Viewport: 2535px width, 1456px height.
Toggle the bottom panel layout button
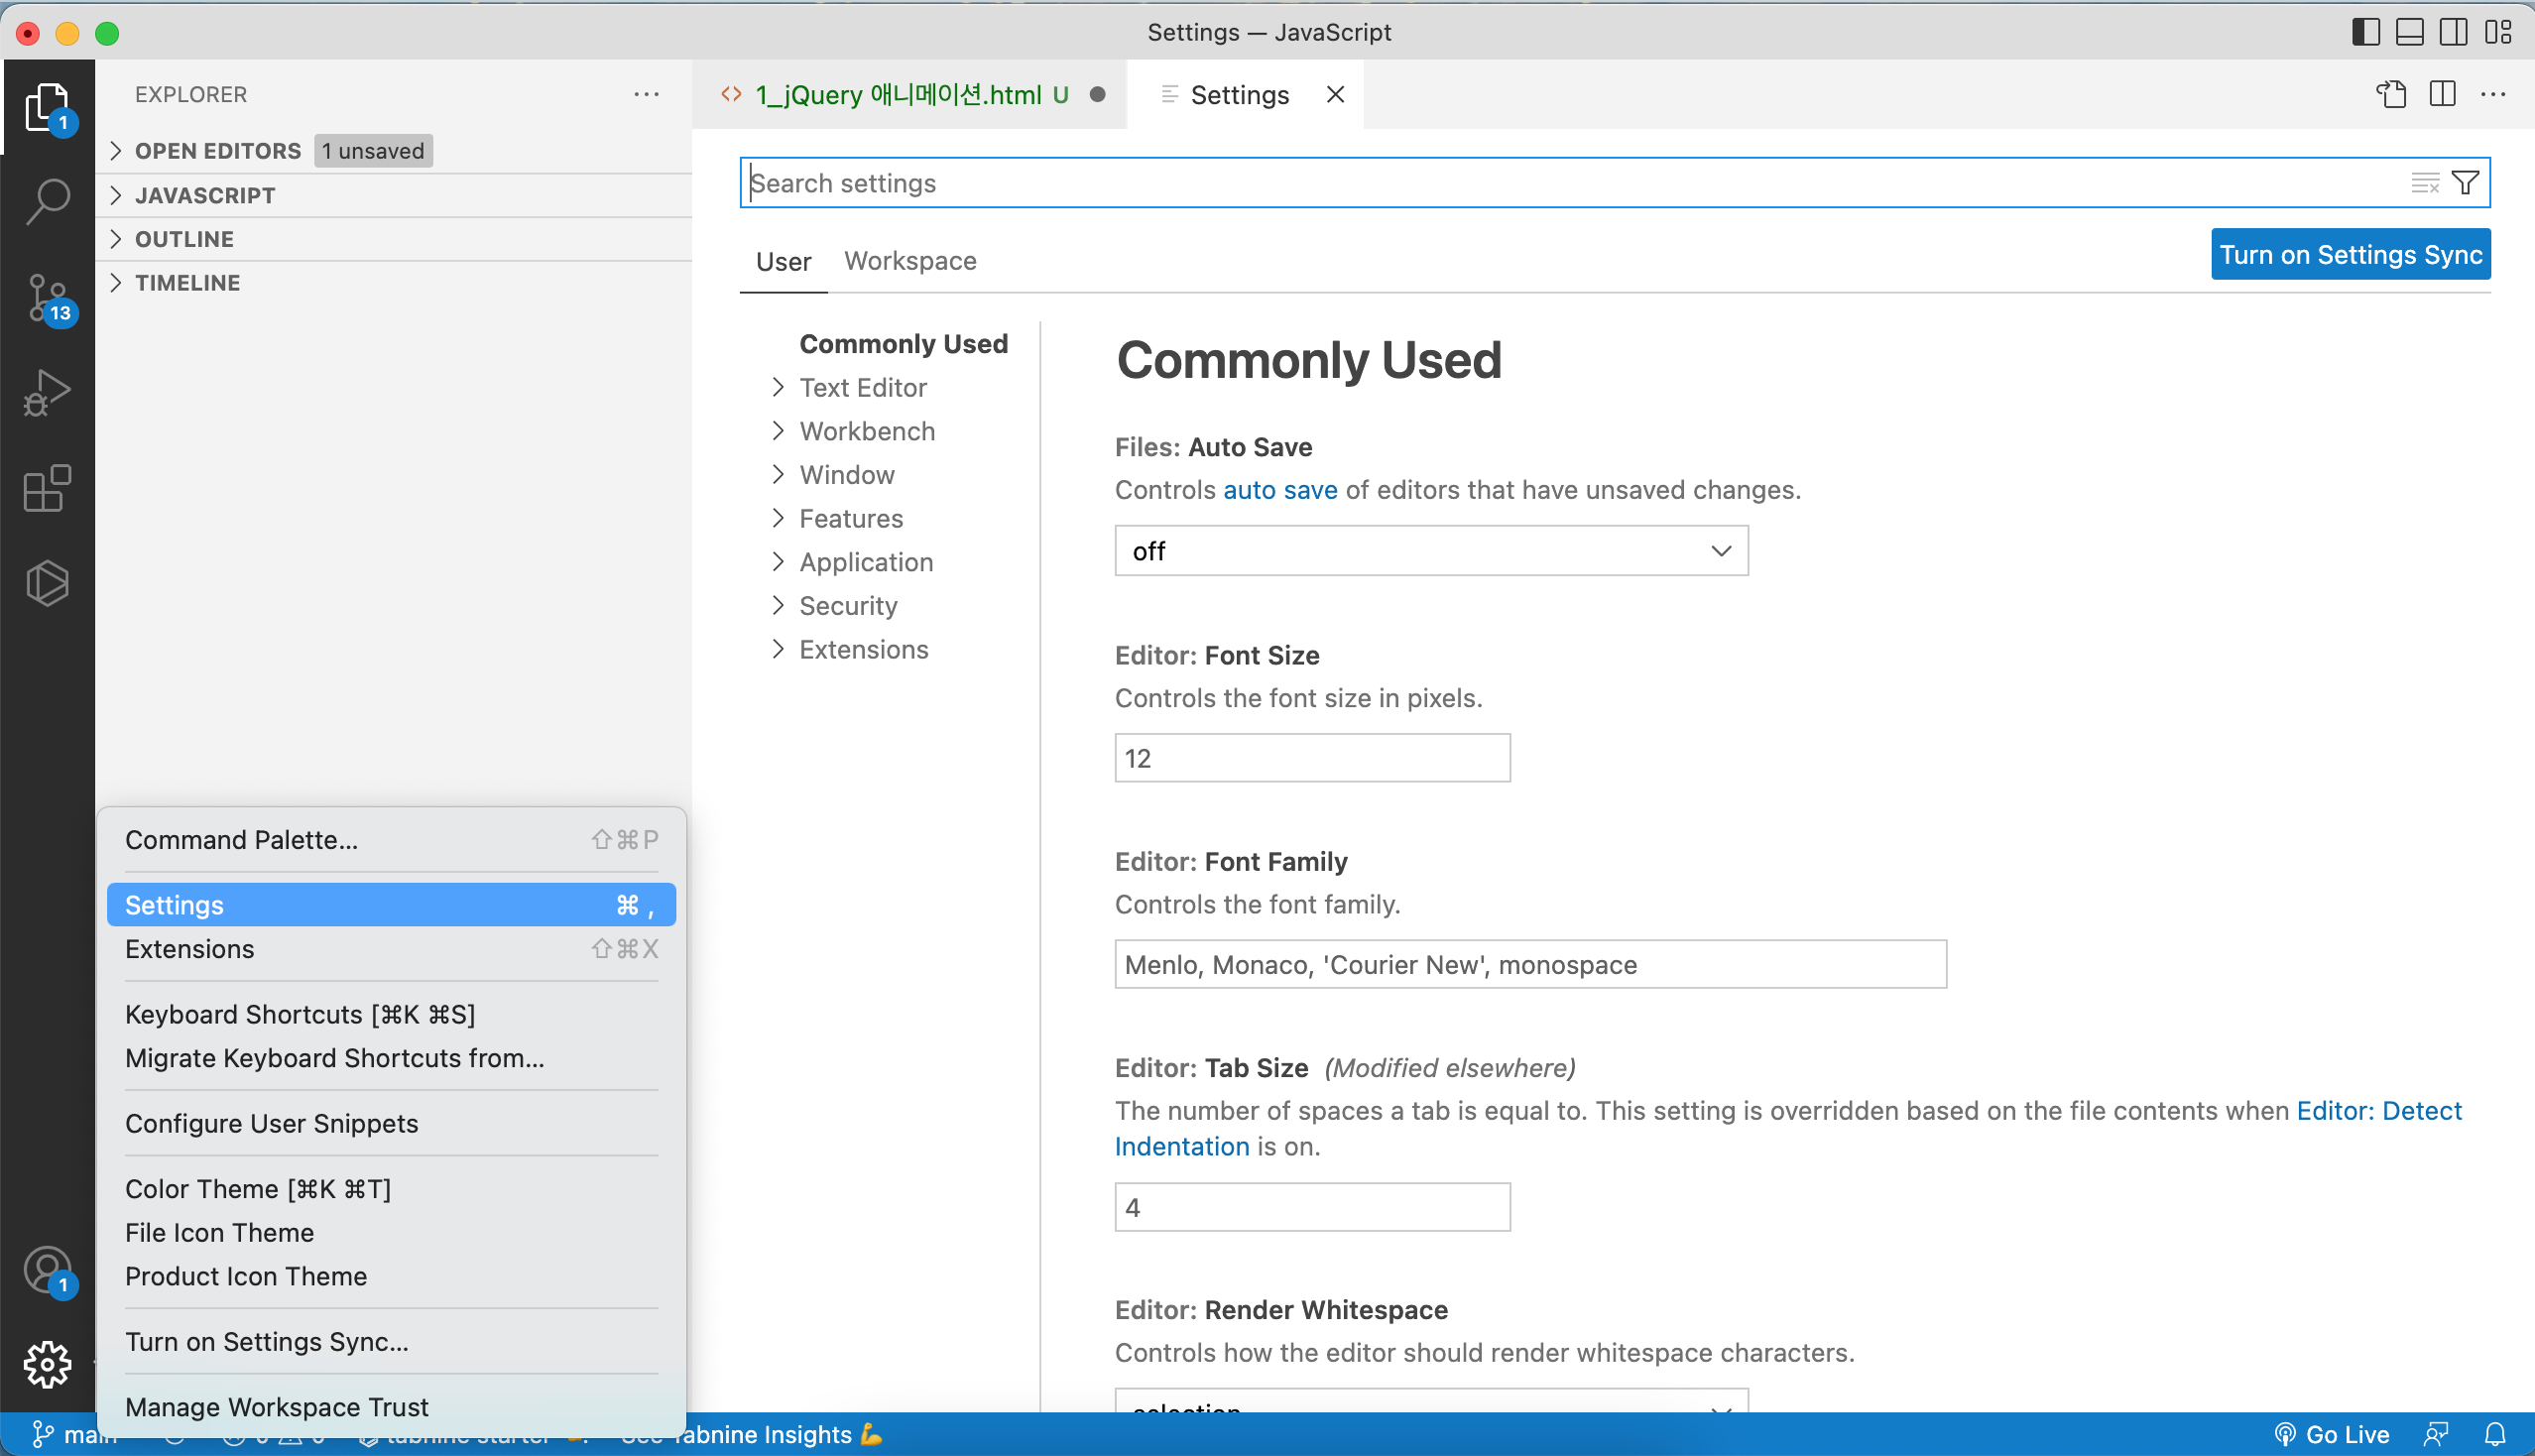pyautogui.click(x=2409, y=32)
